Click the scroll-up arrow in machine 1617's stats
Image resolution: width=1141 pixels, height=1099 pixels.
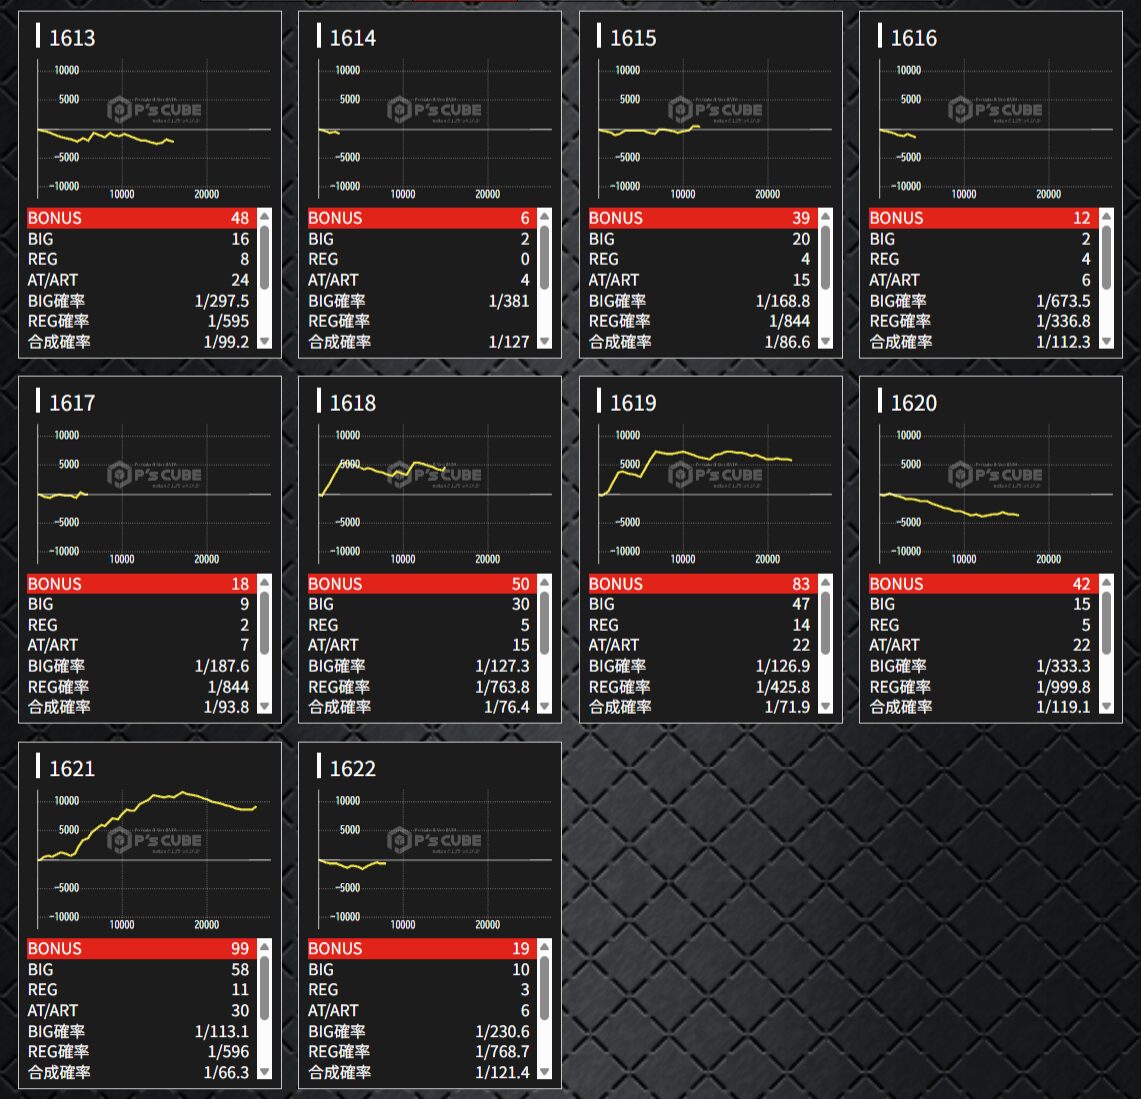pos(264,582)
